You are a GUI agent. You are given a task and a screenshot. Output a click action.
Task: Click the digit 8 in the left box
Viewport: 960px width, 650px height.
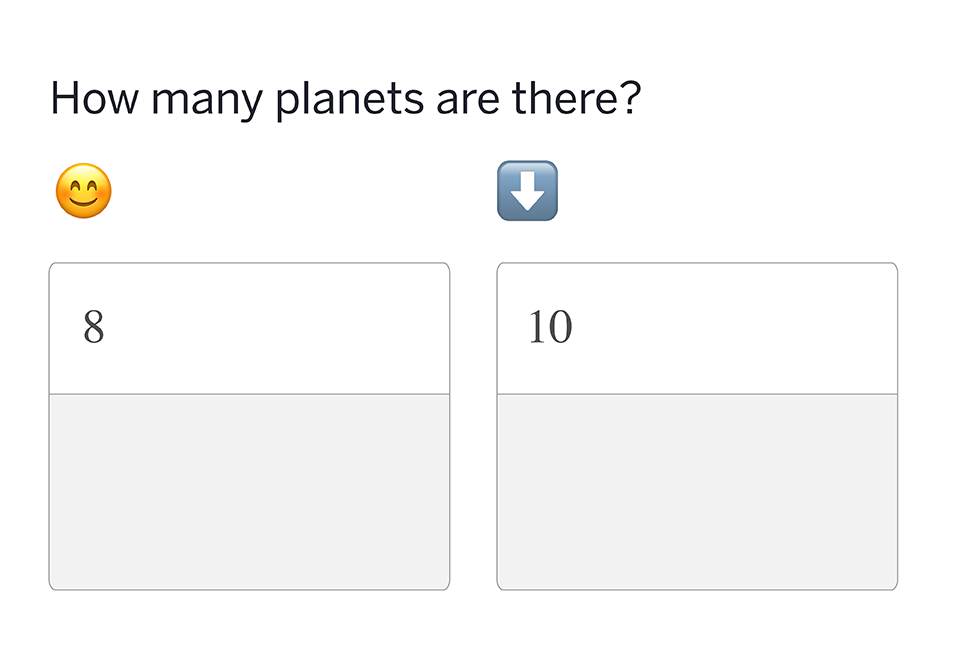[93, 327]
